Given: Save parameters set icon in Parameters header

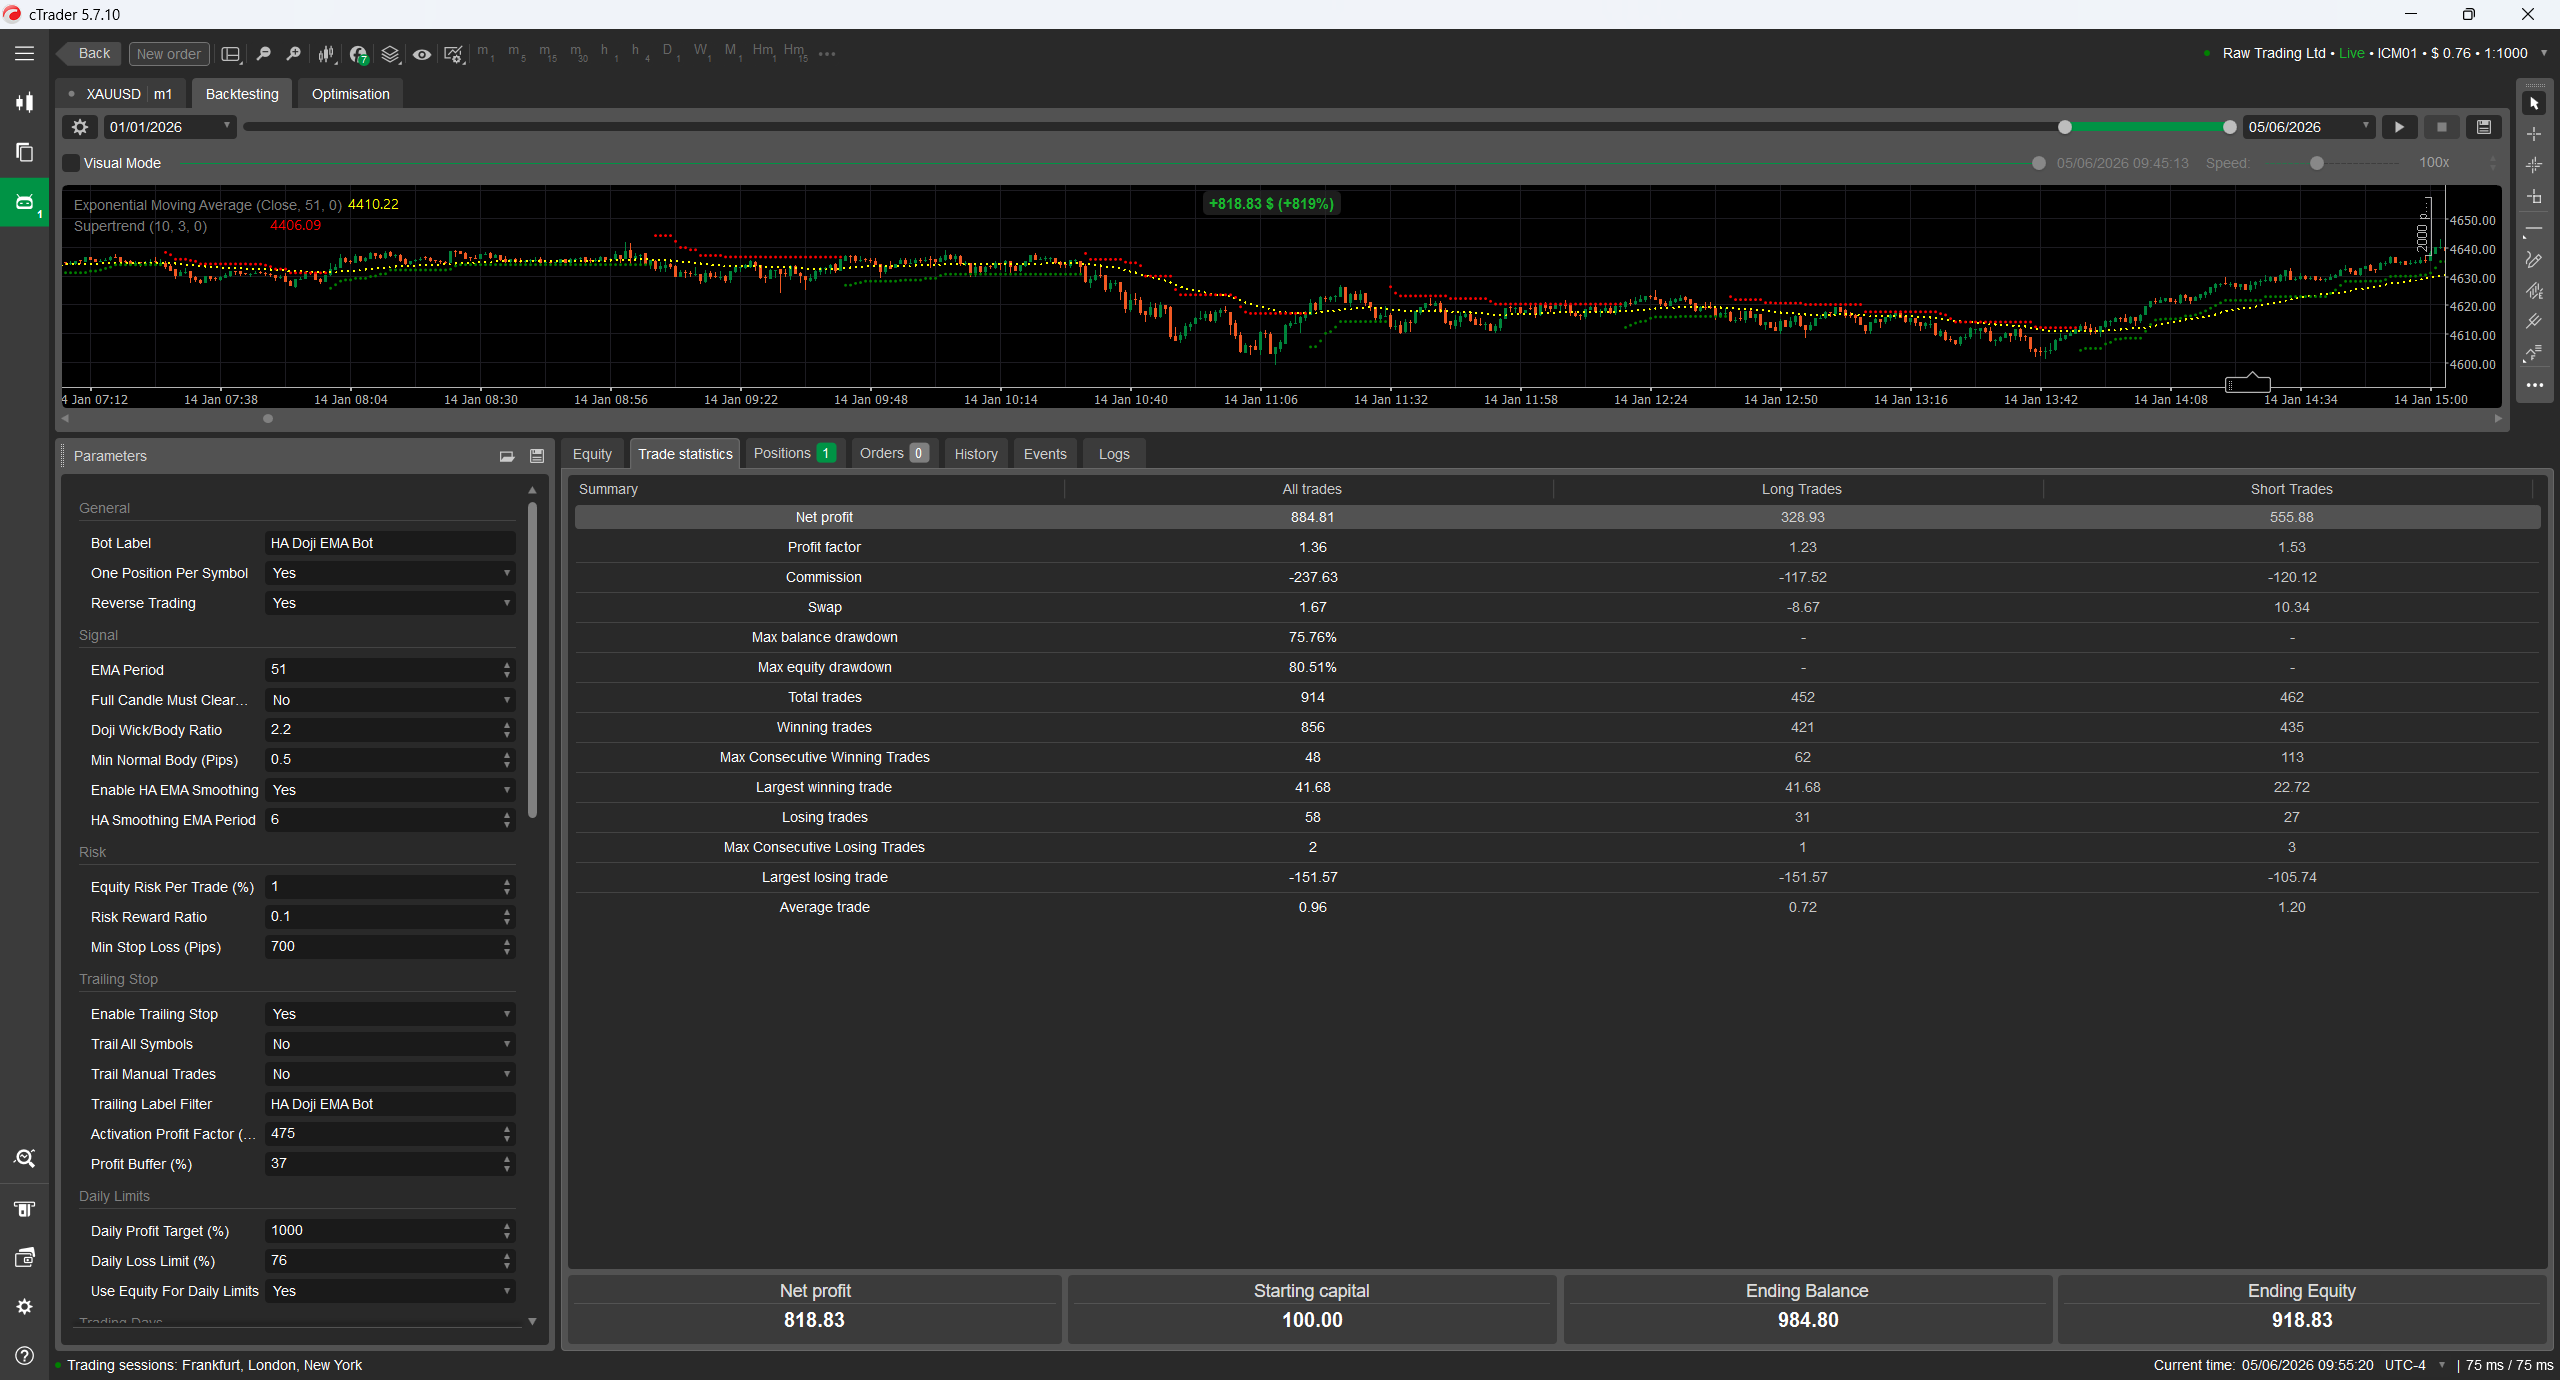Looking at the screenshot, I should (537, 456).
